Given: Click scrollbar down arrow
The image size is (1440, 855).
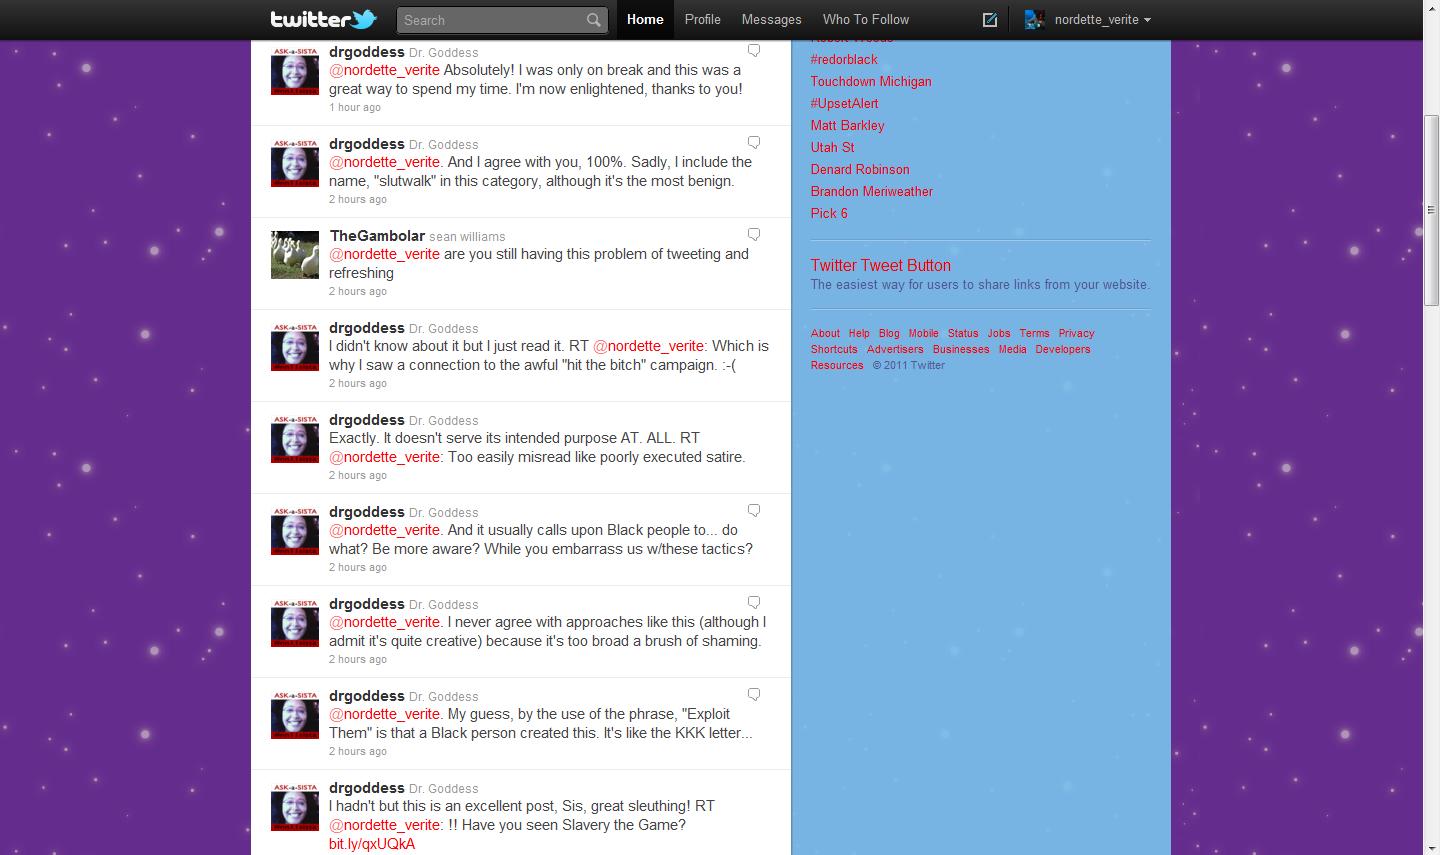Looking at the screenshot, I should (x=1431, y=846).
